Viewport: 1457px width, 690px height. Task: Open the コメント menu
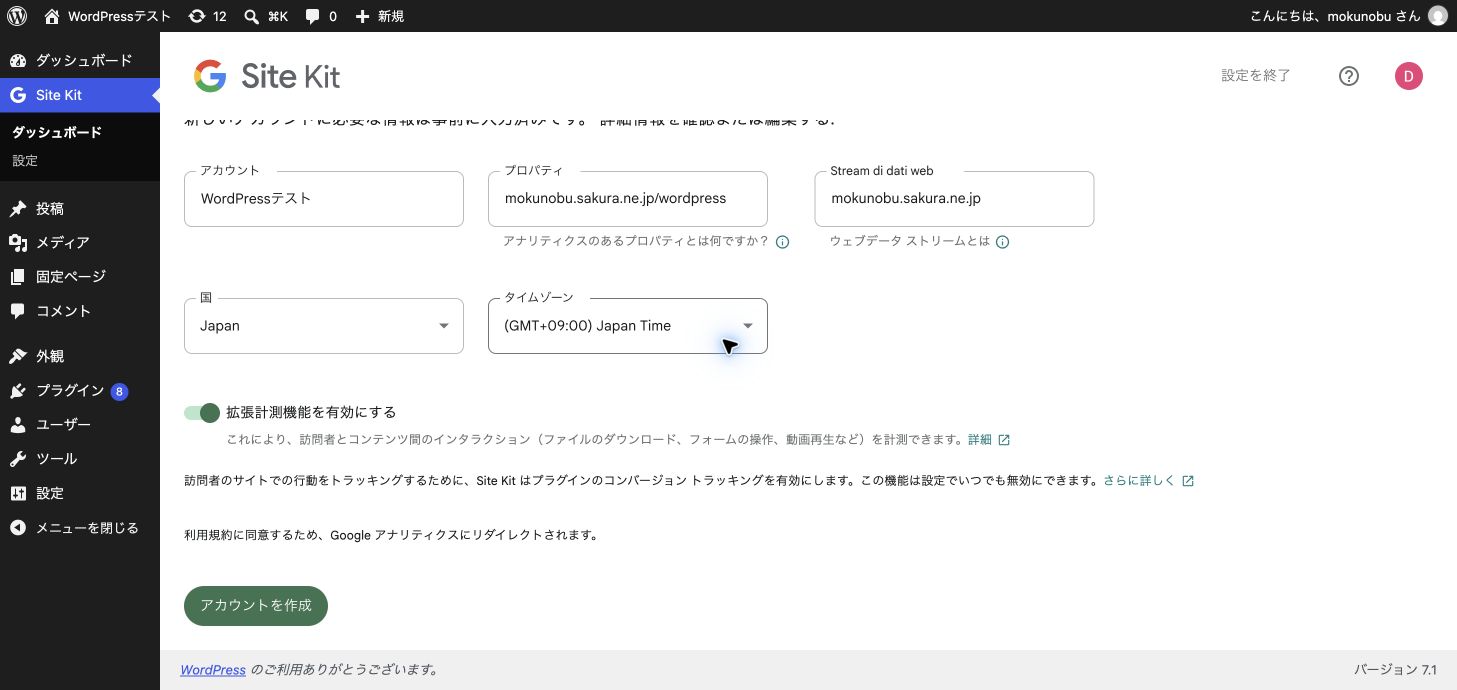click(x=80, y=311)
